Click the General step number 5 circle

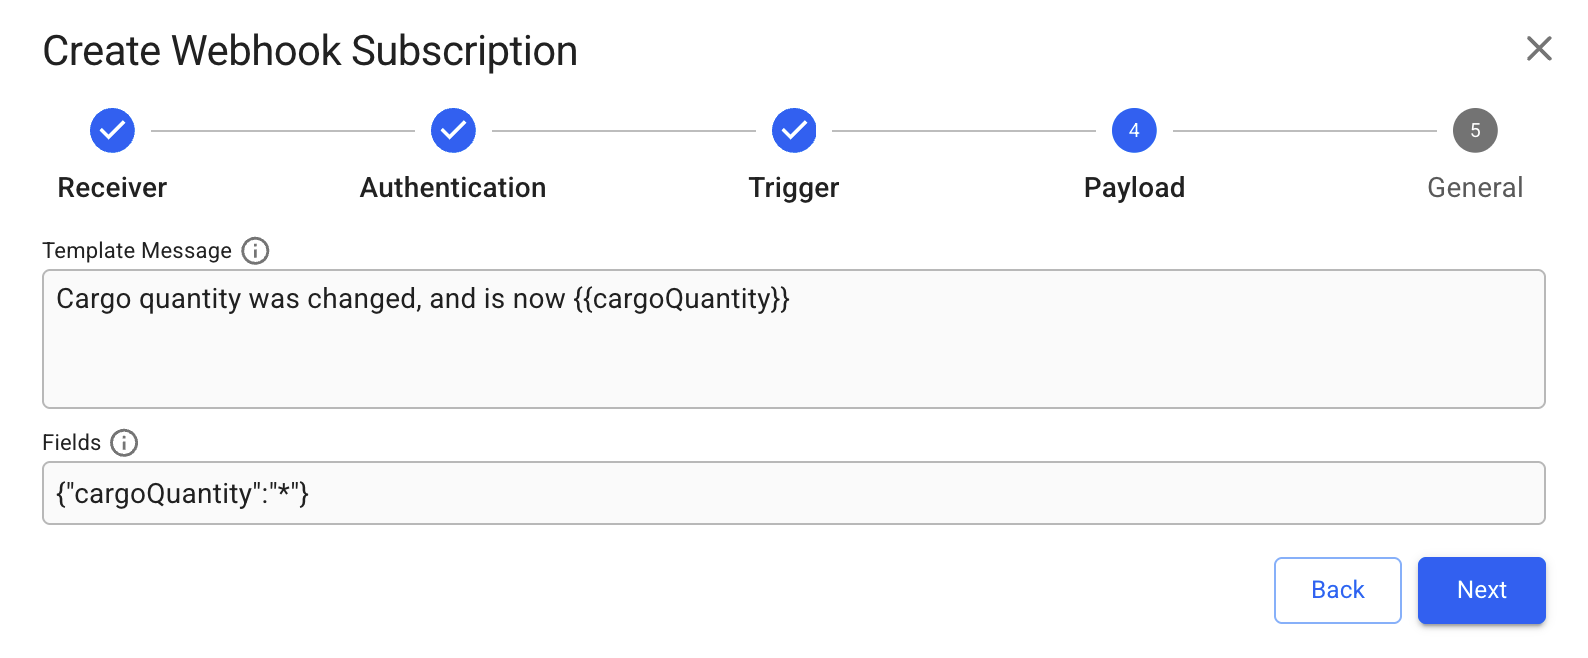point(1475,130)
